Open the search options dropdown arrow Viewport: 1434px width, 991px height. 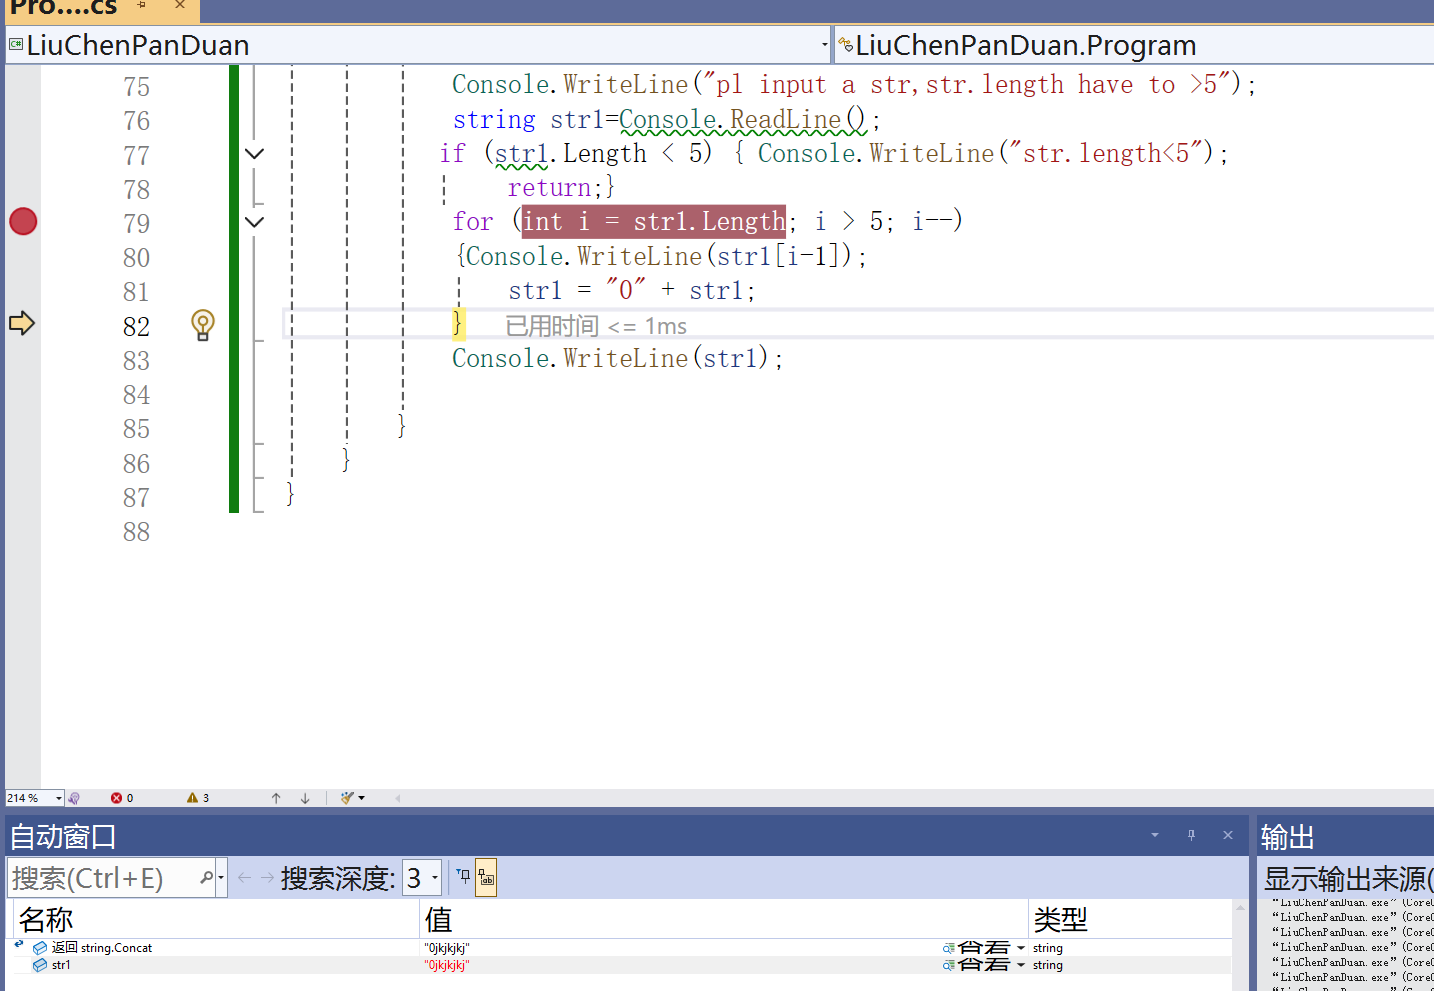[221, 878]
